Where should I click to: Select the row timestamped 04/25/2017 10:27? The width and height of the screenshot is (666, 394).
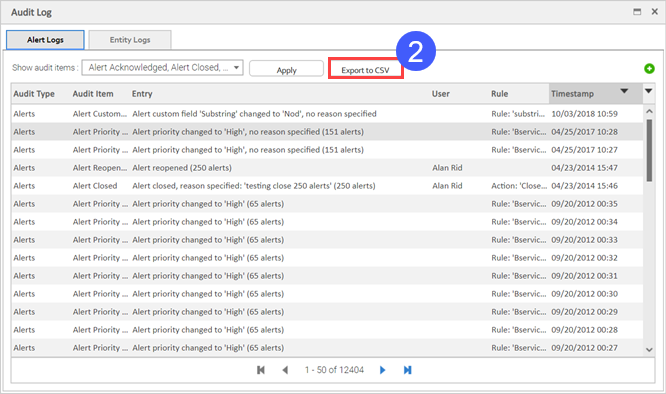click(327, 150)
